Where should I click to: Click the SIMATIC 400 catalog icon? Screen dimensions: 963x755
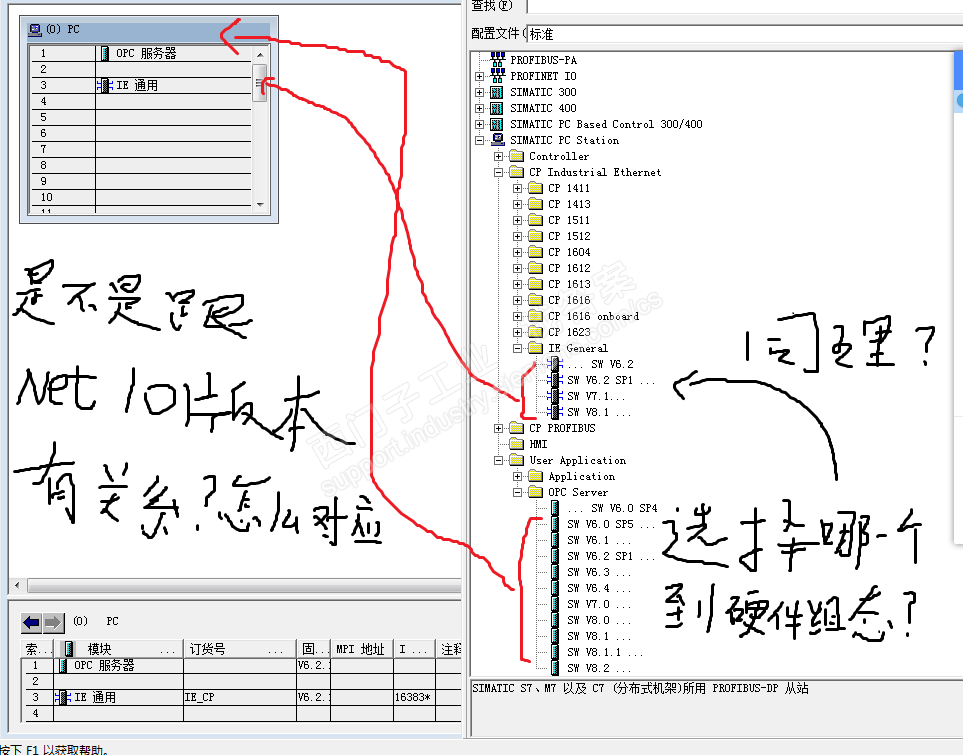pos(497,108)
